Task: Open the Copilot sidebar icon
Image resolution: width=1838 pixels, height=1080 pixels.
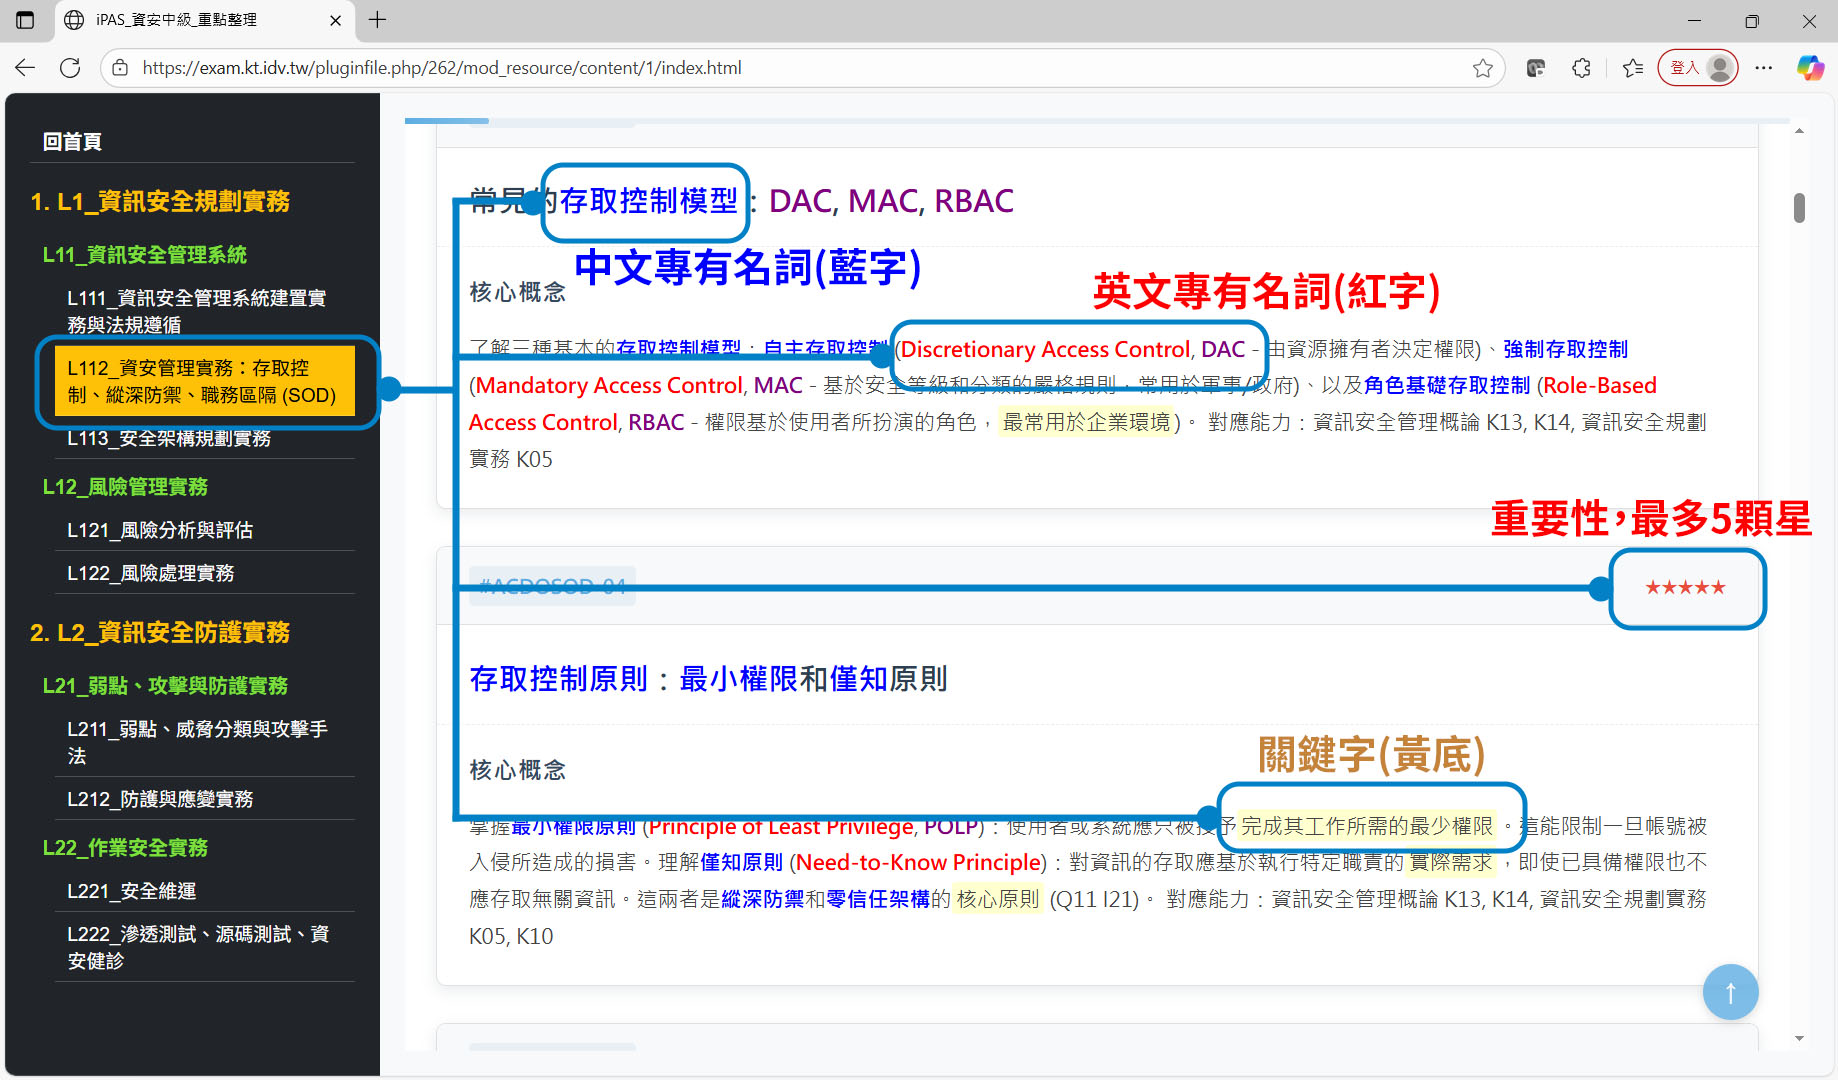Action: (x=1810, y=68)
